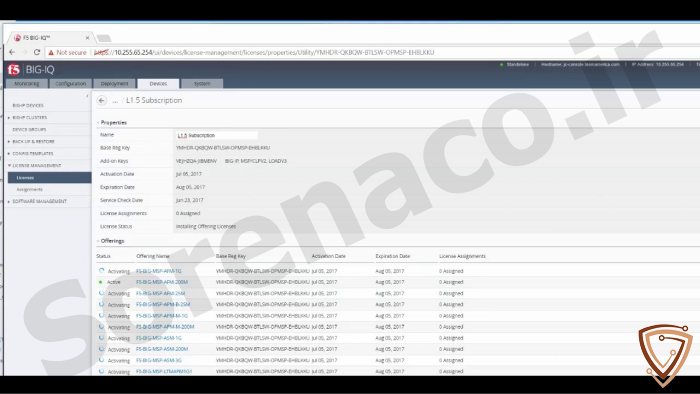Click the F5 logo in header

pos(13,69)
